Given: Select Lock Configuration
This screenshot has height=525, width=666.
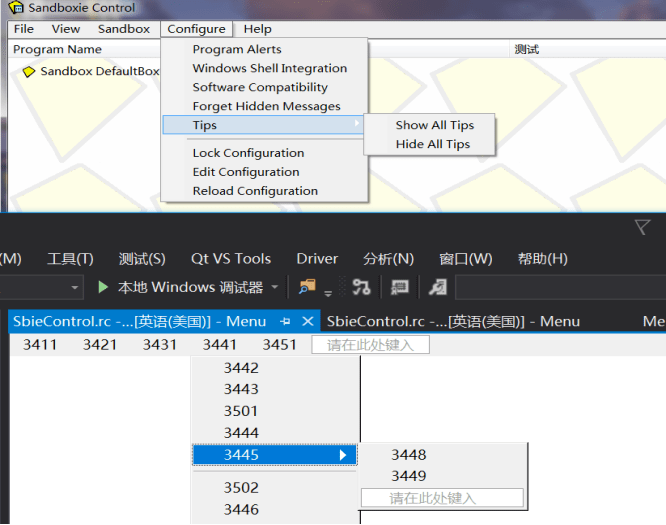Looking at the screenshot, I should click(248, 153).
